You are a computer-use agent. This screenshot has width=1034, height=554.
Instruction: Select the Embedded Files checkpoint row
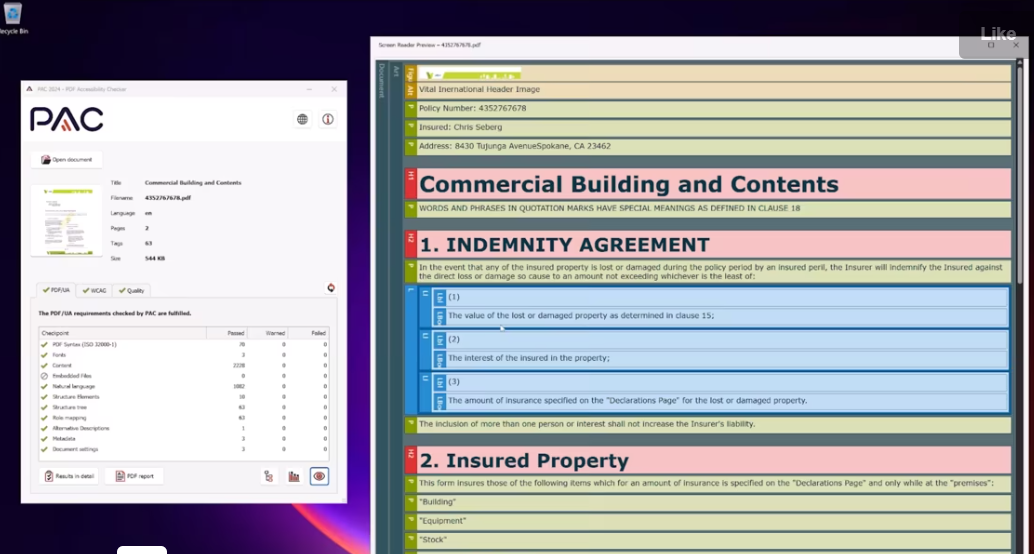(x=184, y=376)
